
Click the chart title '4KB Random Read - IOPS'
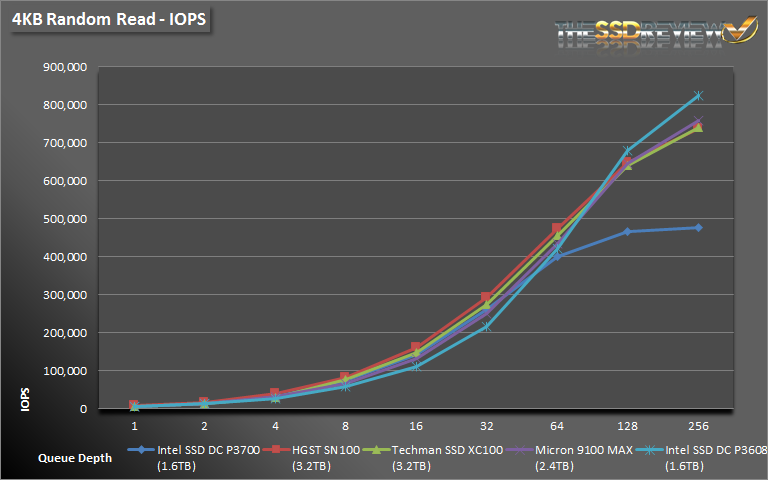pos(109,19)
